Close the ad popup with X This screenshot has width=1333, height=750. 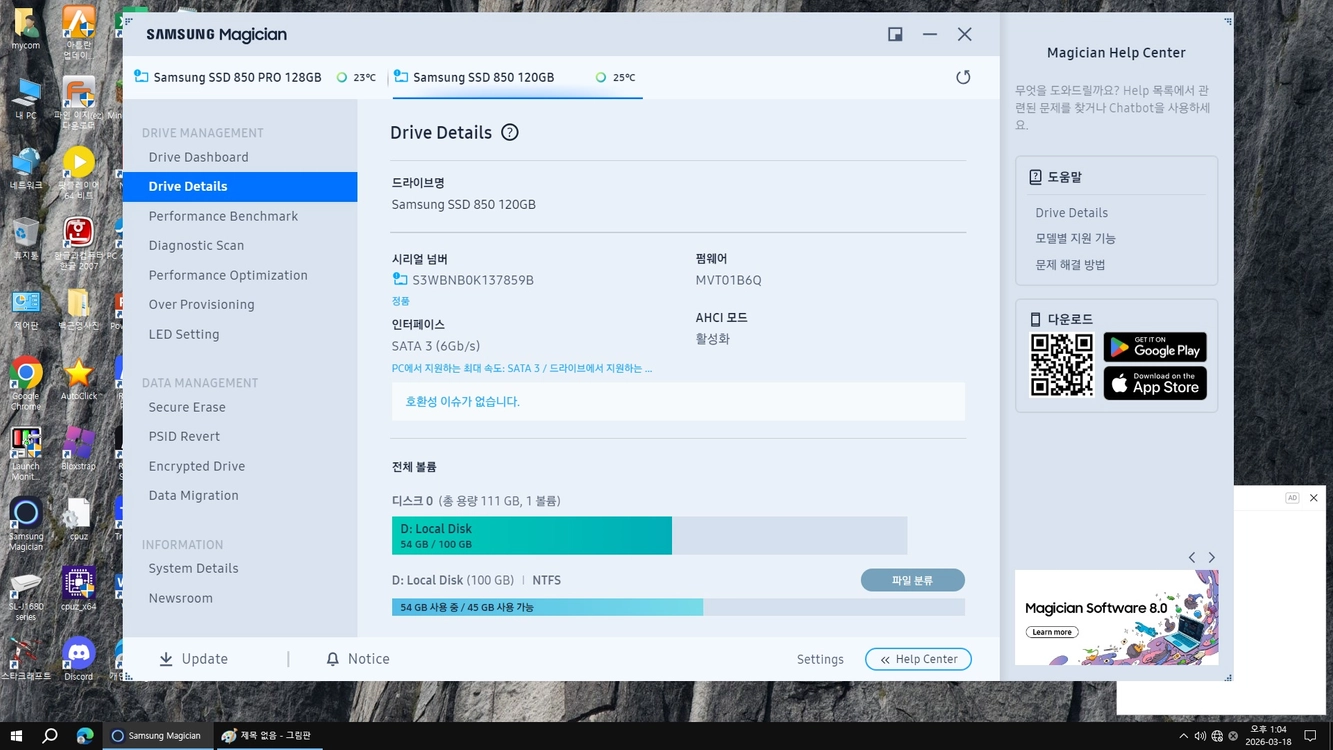[1314, 498]
